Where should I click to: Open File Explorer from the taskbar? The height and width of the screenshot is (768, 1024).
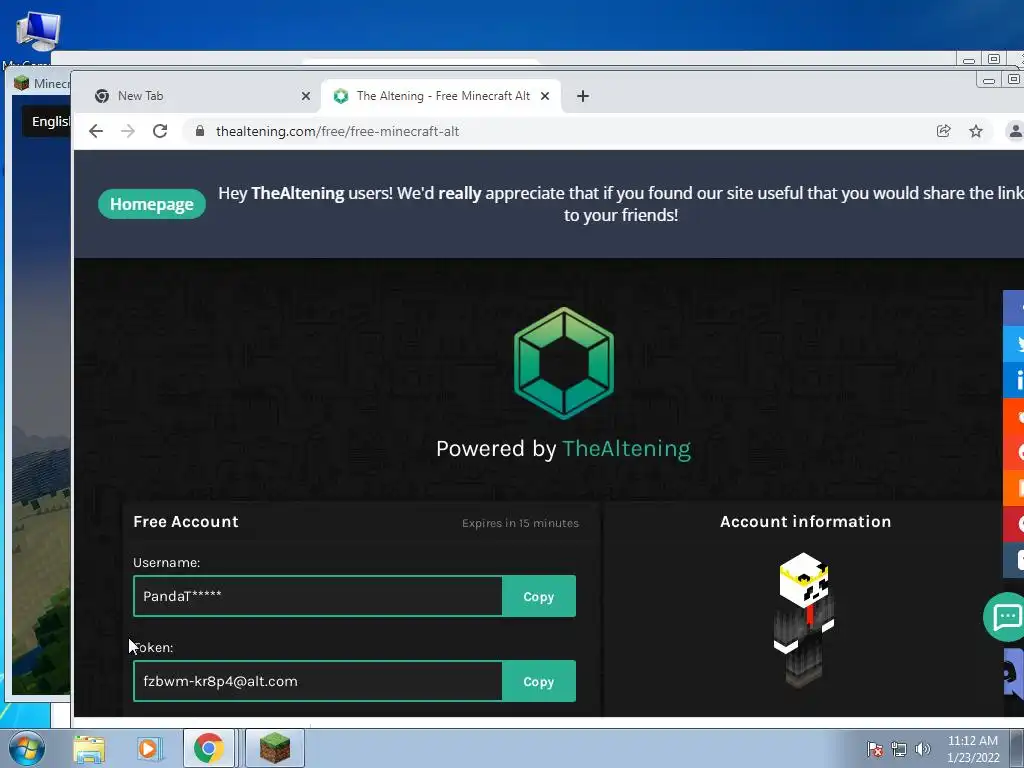click(89, 749)
